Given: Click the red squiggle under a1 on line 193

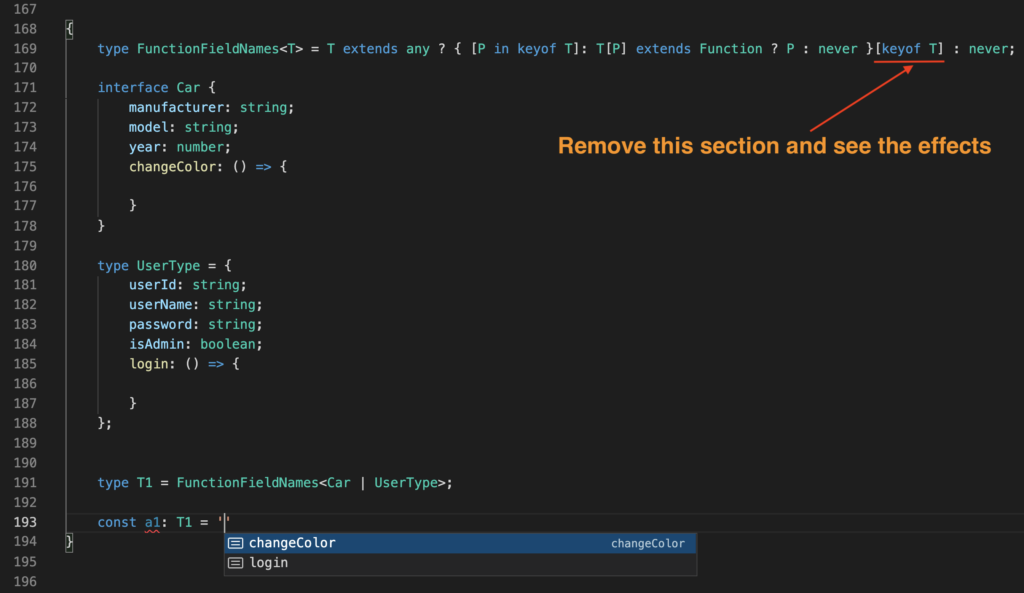Looking at the screenshot, I should pyautogui.click(x=152, y=530).
